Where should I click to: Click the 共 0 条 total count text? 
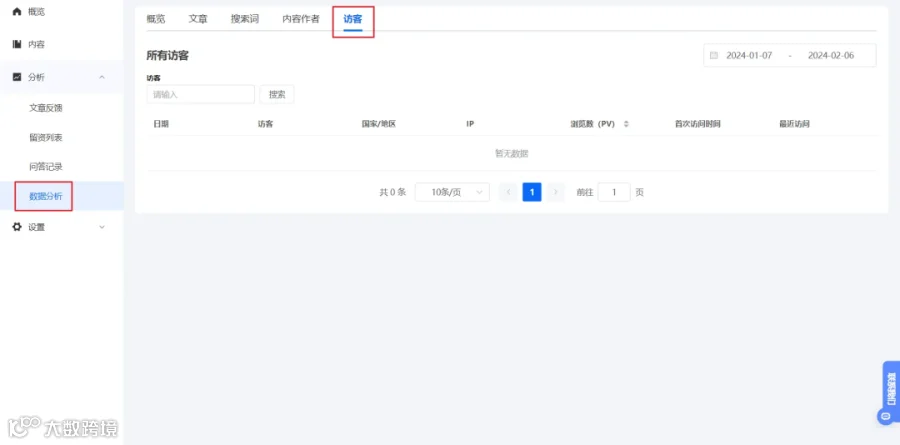[x=393, y=192]
